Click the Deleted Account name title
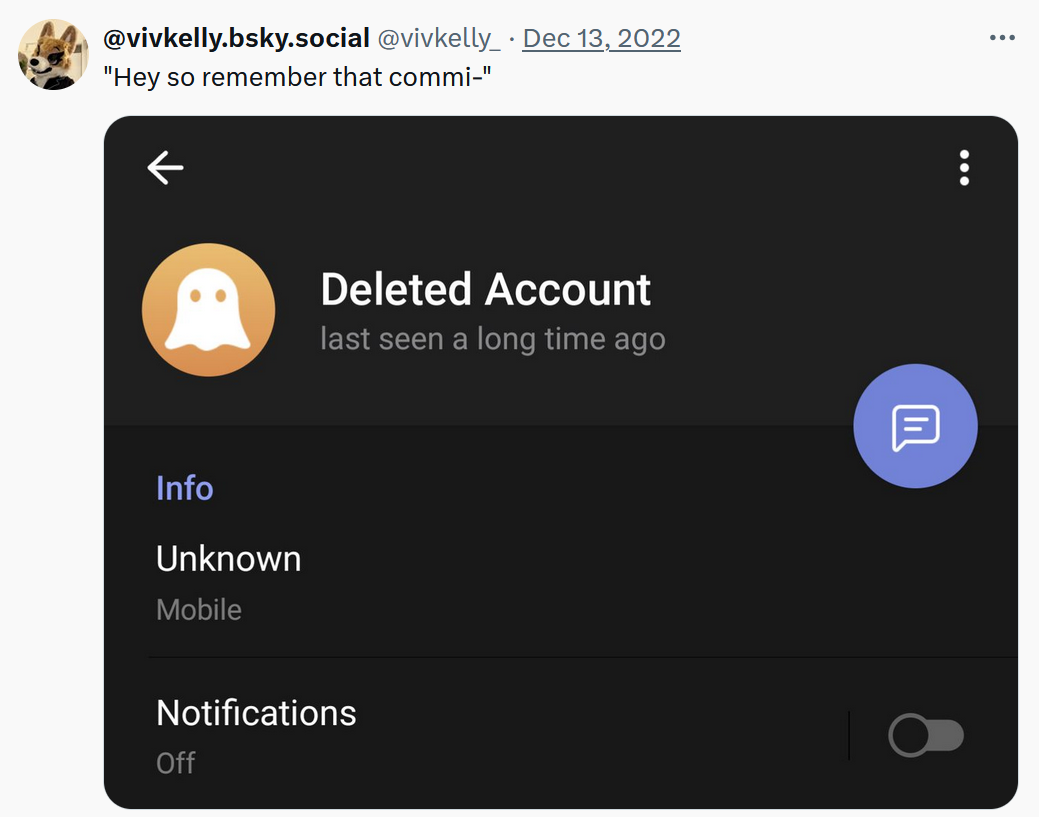The width and height of the screenshot is (1039, 817). click(486, 290)
